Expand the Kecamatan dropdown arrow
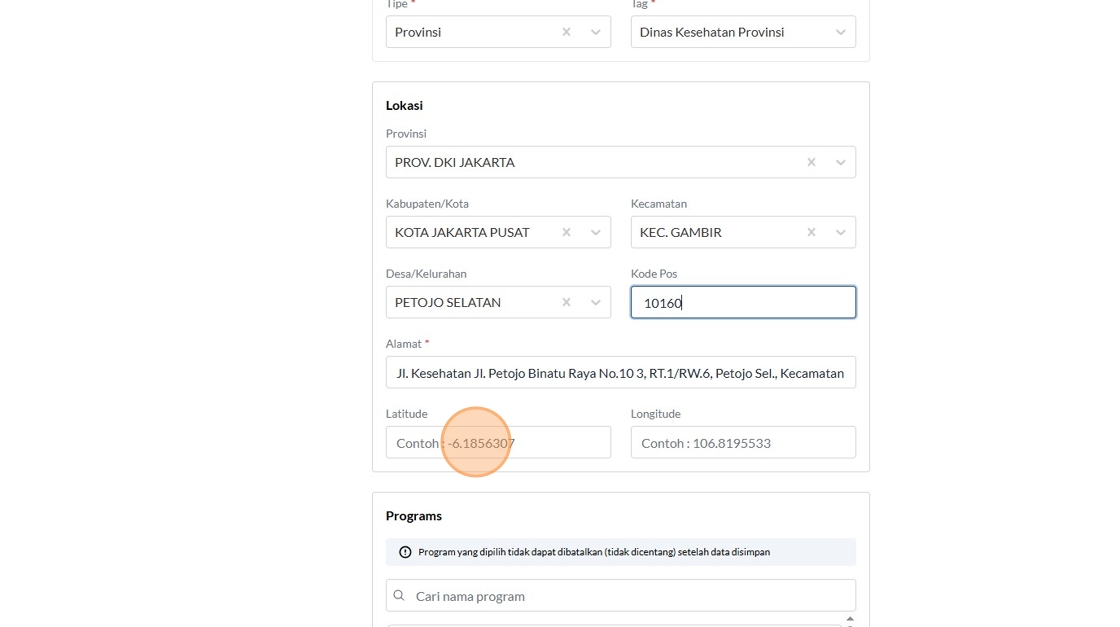This screenshot has width=1120, height=627. tap(841, 232)
